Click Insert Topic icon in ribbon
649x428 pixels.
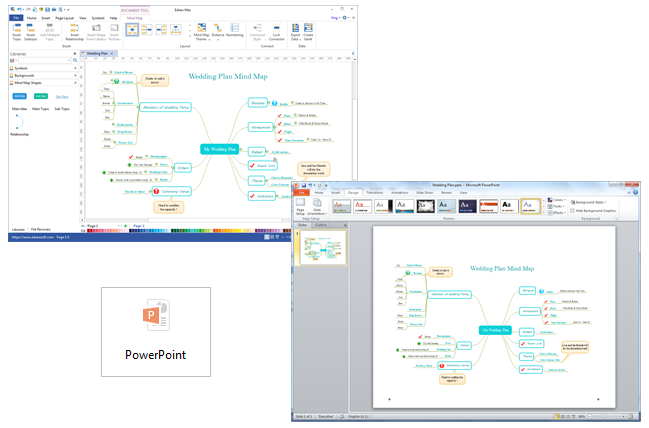[15, 30]
